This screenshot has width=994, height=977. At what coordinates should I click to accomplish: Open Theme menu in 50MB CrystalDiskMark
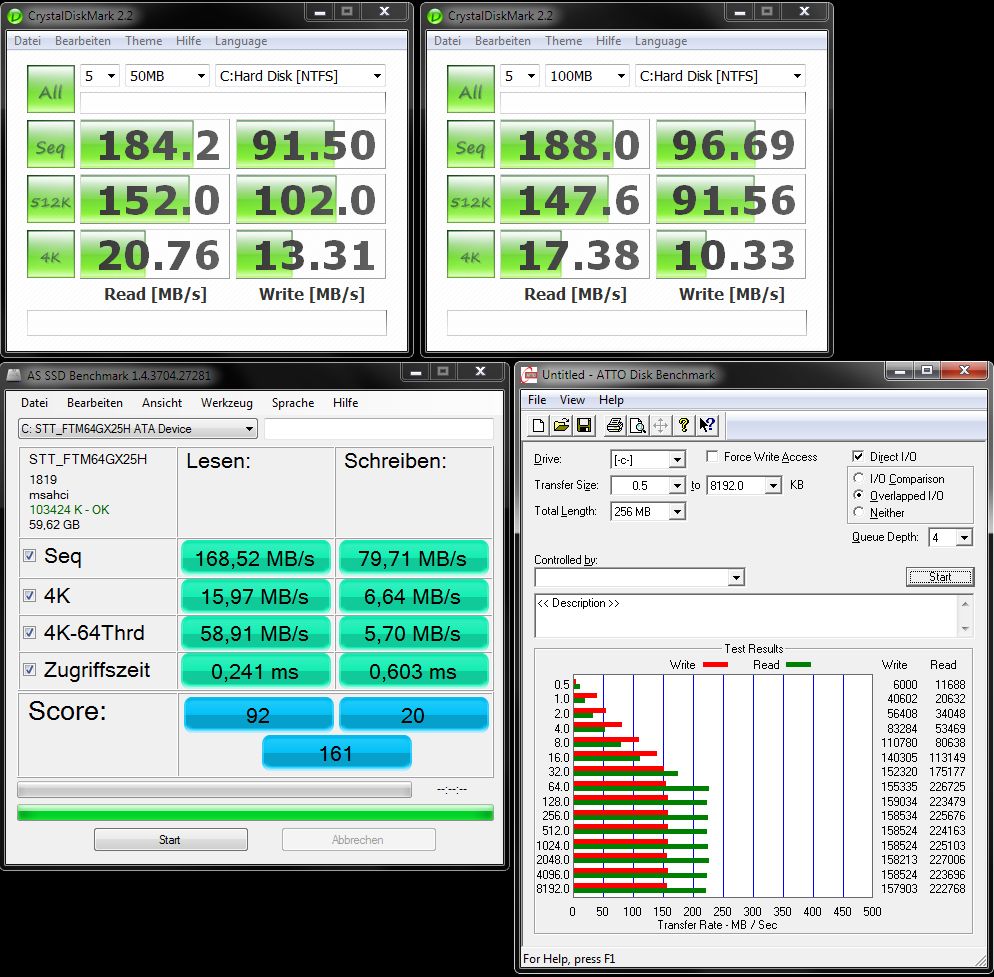[x=143, y=41]
